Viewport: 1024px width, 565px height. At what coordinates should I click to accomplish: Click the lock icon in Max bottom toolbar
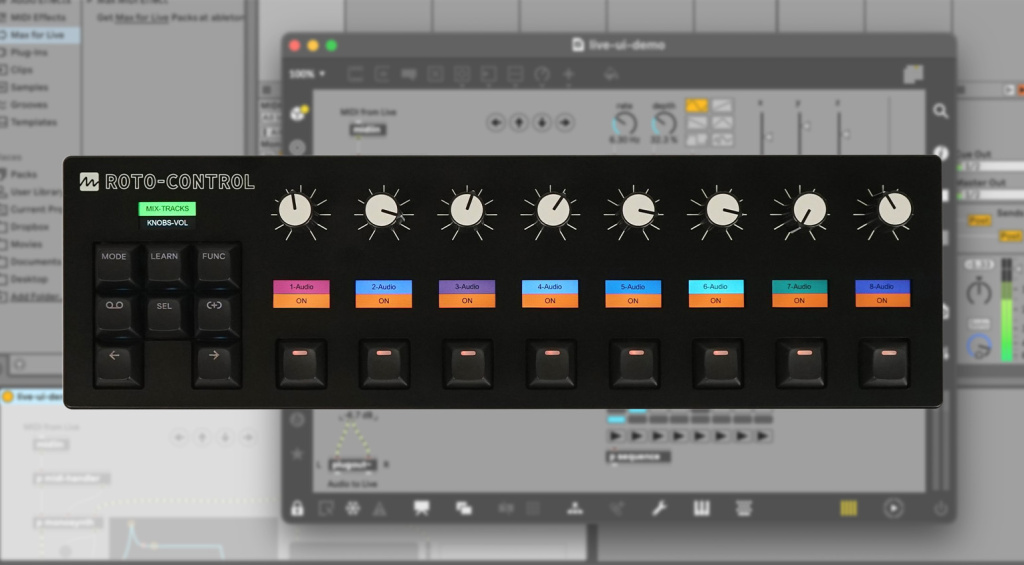[297, 508]
